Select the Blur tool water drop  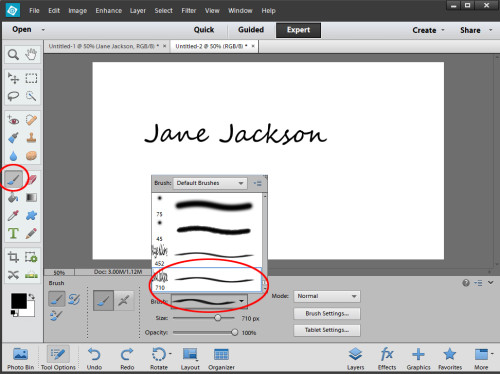click(x=13, y=156)
